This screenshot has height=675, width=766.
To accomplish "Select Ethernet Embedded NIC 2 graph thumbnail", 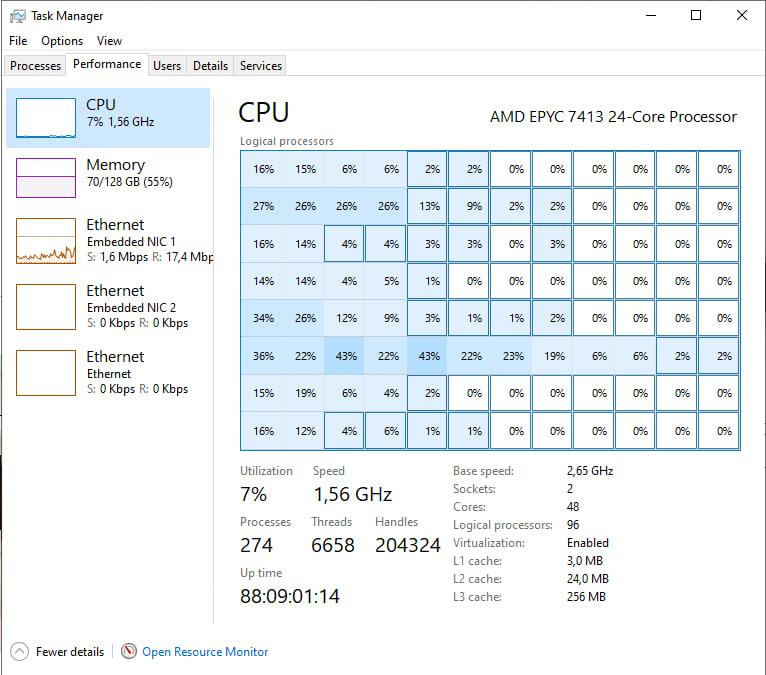I will click(x=46, y=307).
